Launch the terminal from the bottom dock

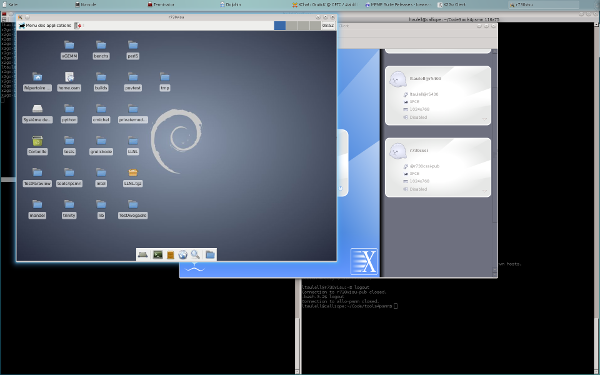pyautogui.click(x=158, y=254)
